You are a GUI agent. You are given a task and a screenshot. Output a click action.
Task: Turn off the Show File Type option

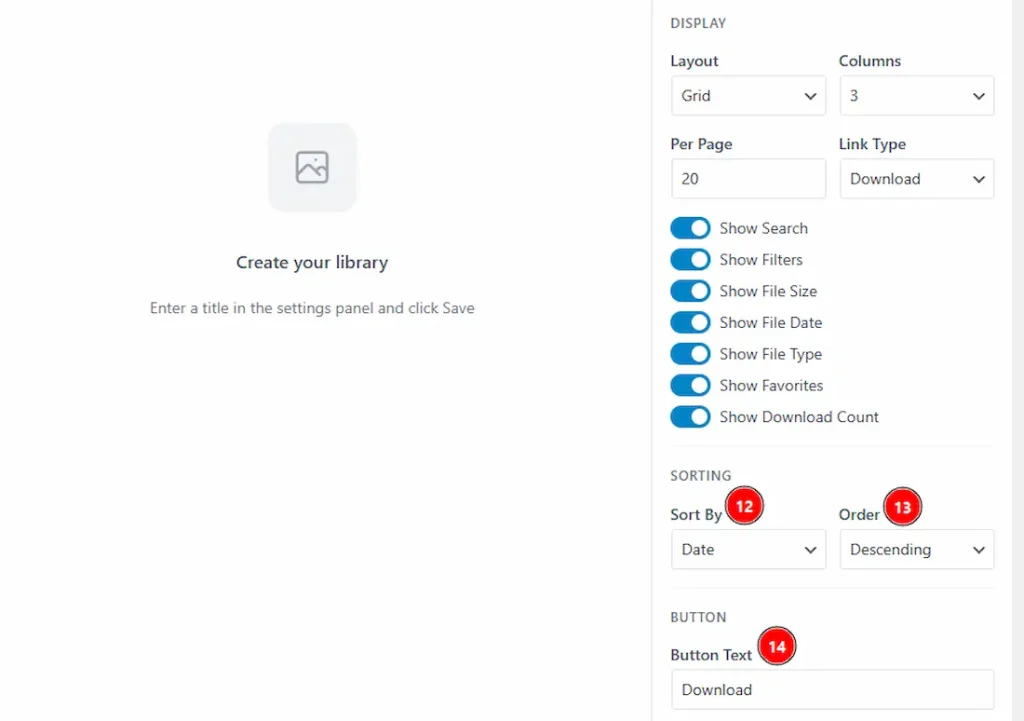[690, 354]
